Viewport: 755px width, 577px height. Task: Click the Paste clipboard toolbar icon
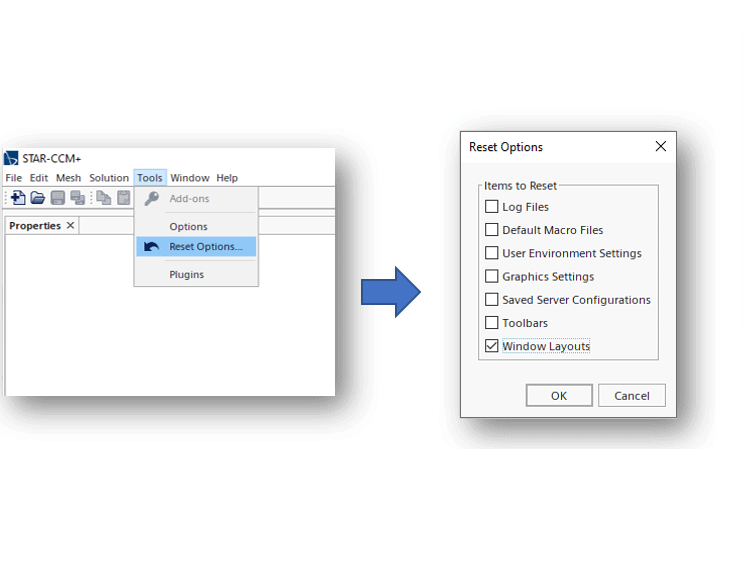tap(123, 198)
